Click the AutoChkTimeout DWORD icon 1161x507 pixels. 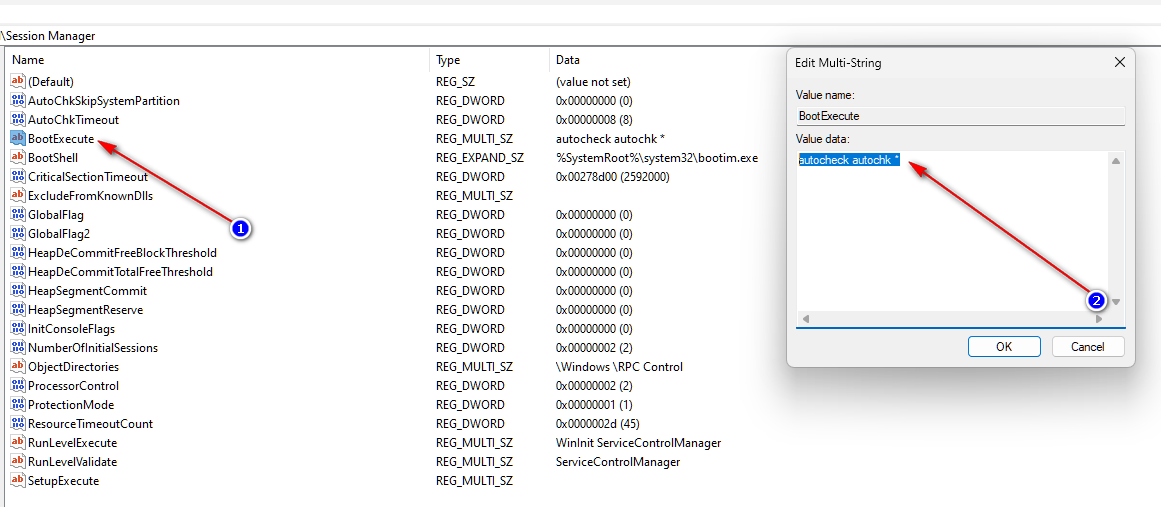coord(18,119)
